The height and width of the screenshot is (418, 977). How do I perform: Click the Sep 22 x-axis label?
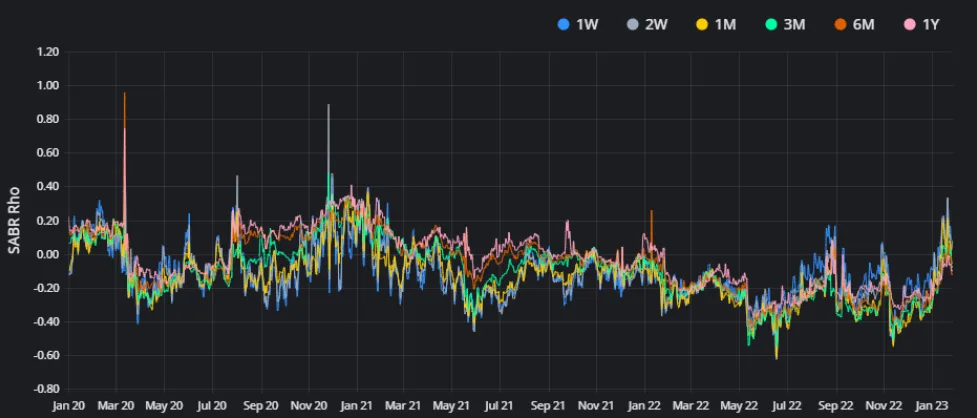[836, 404]
